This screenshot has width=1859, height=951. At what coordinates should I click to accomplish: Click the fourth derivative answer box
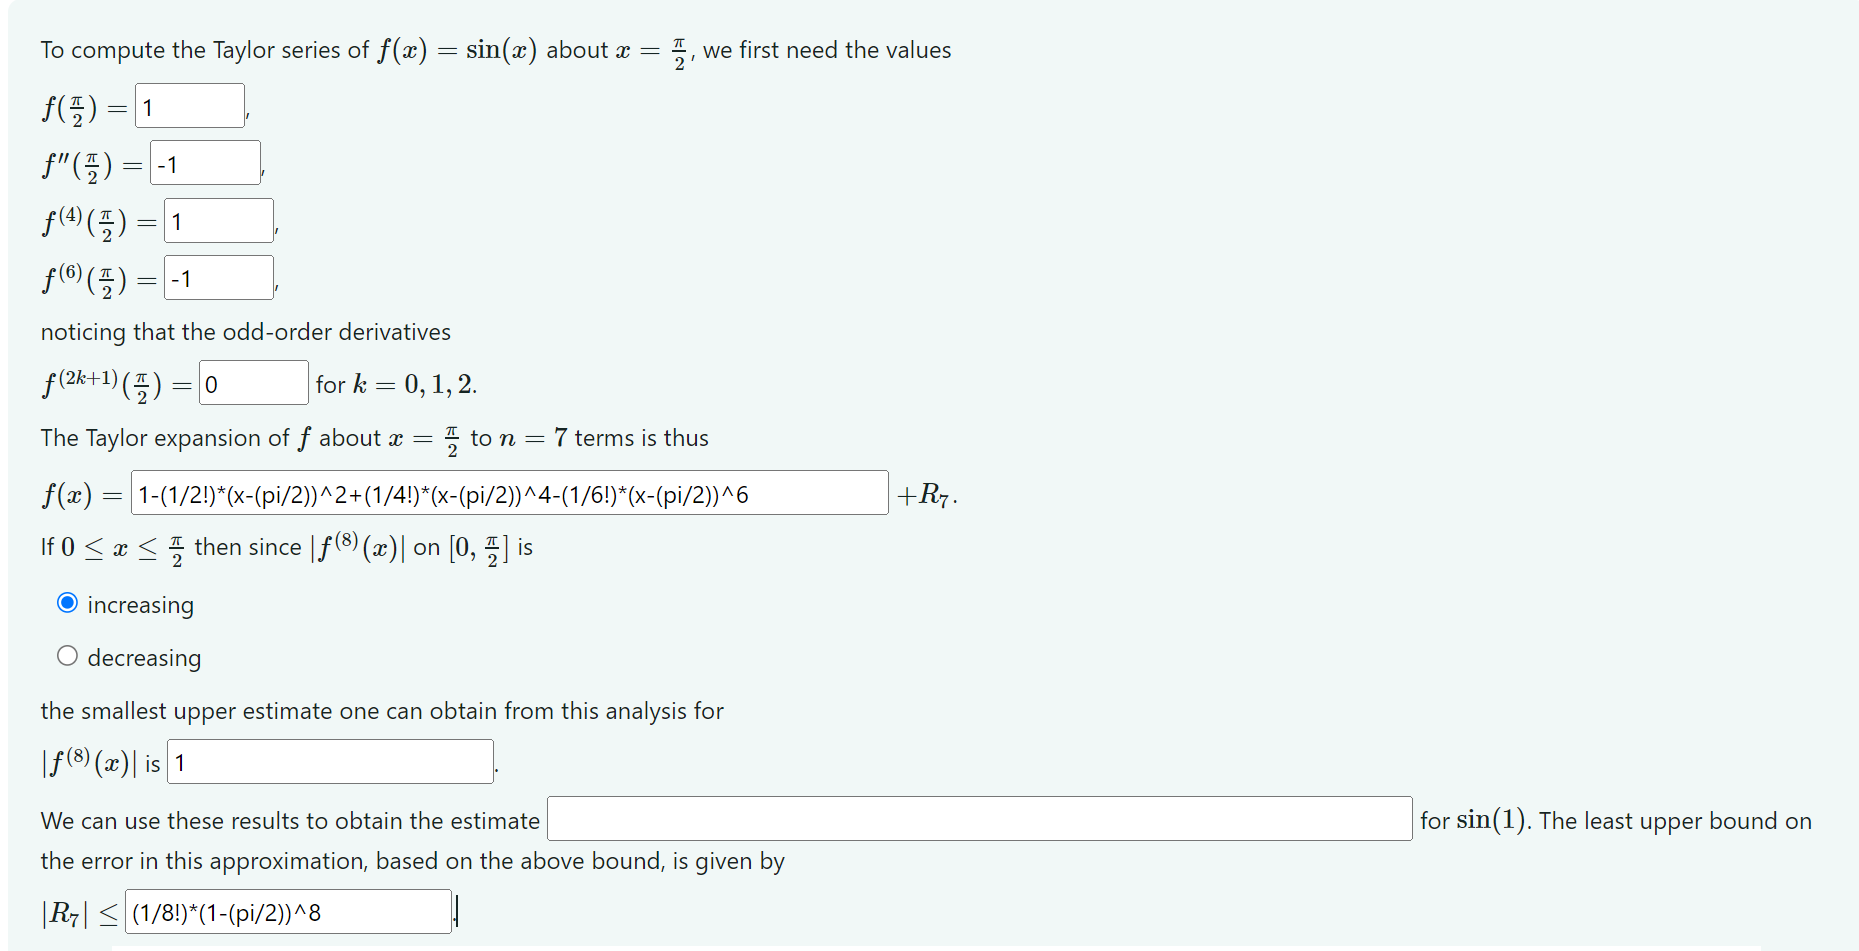pyautogui.click(x=217, y=220)
